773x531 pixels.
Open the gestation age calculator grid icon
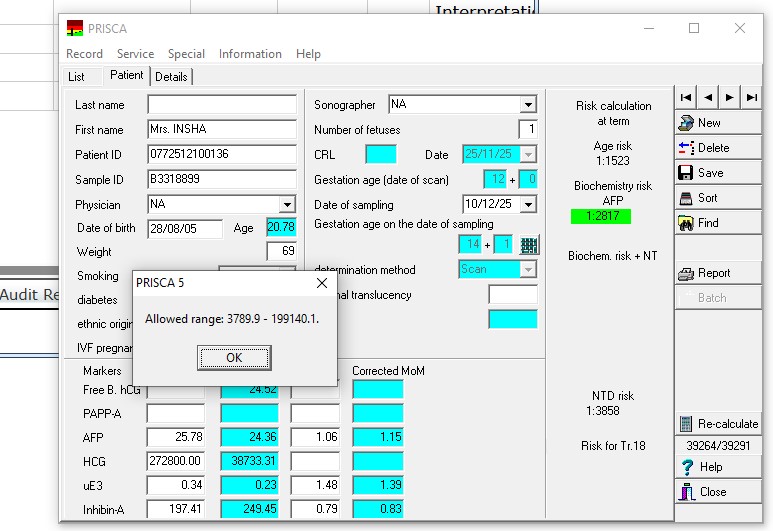tap(530, 245)
